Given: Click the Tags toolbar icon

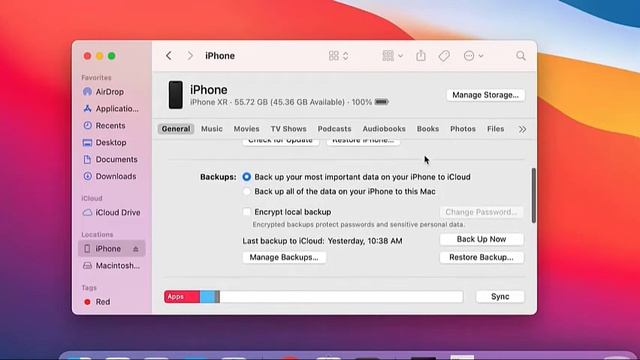Looking at the screenshot, I should tap(444, 56).
